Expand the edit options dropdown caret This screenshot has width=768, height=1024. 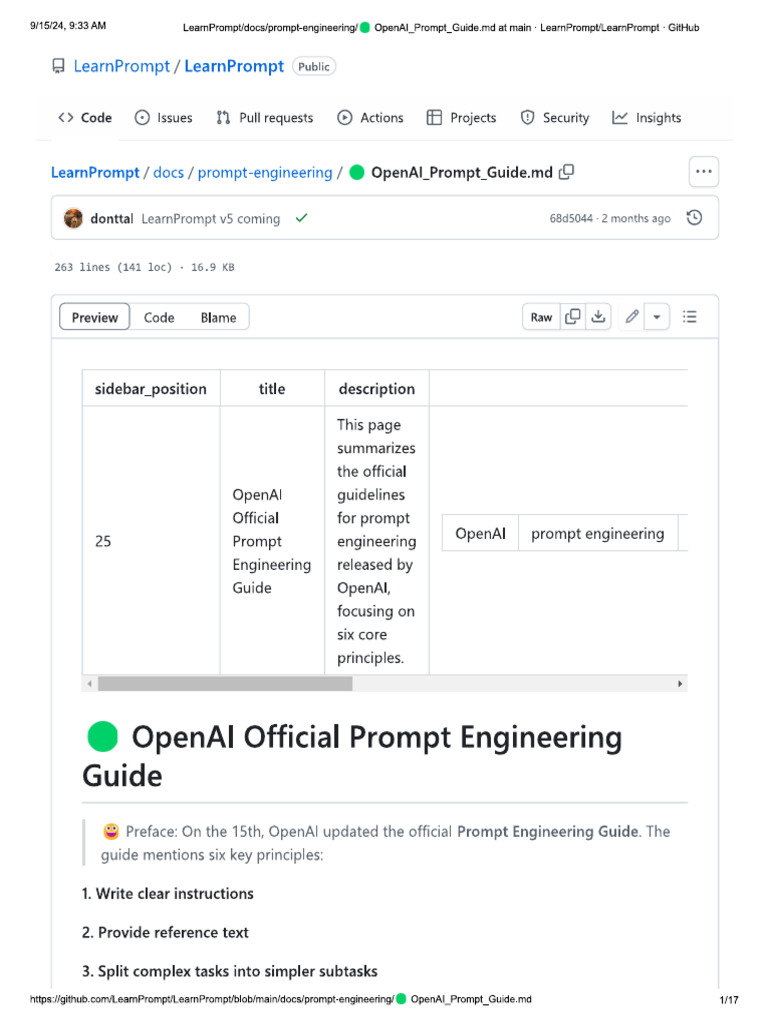click(657, 317)
